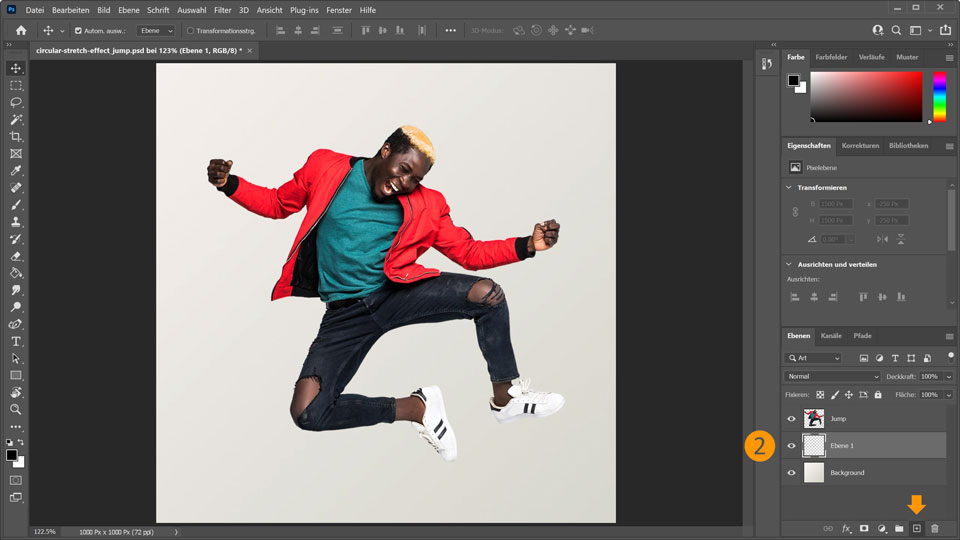
Task: Click the delete layer trash icon
Action: click(935, 528)
